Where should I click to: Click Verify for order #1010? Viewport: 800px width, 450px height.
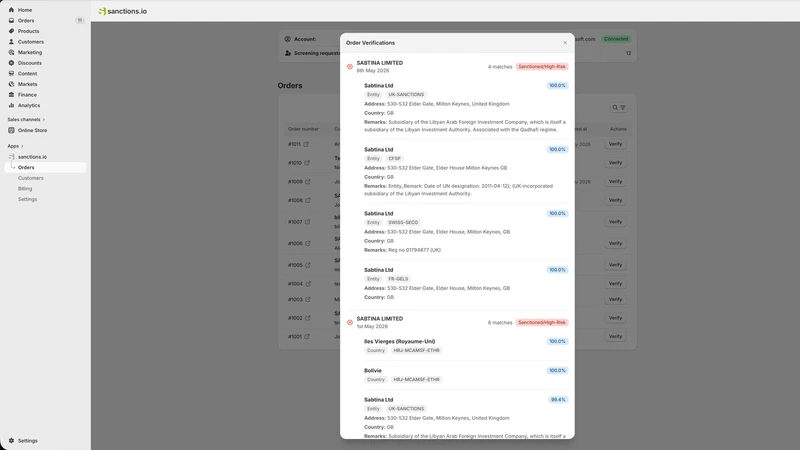[615, 163]
